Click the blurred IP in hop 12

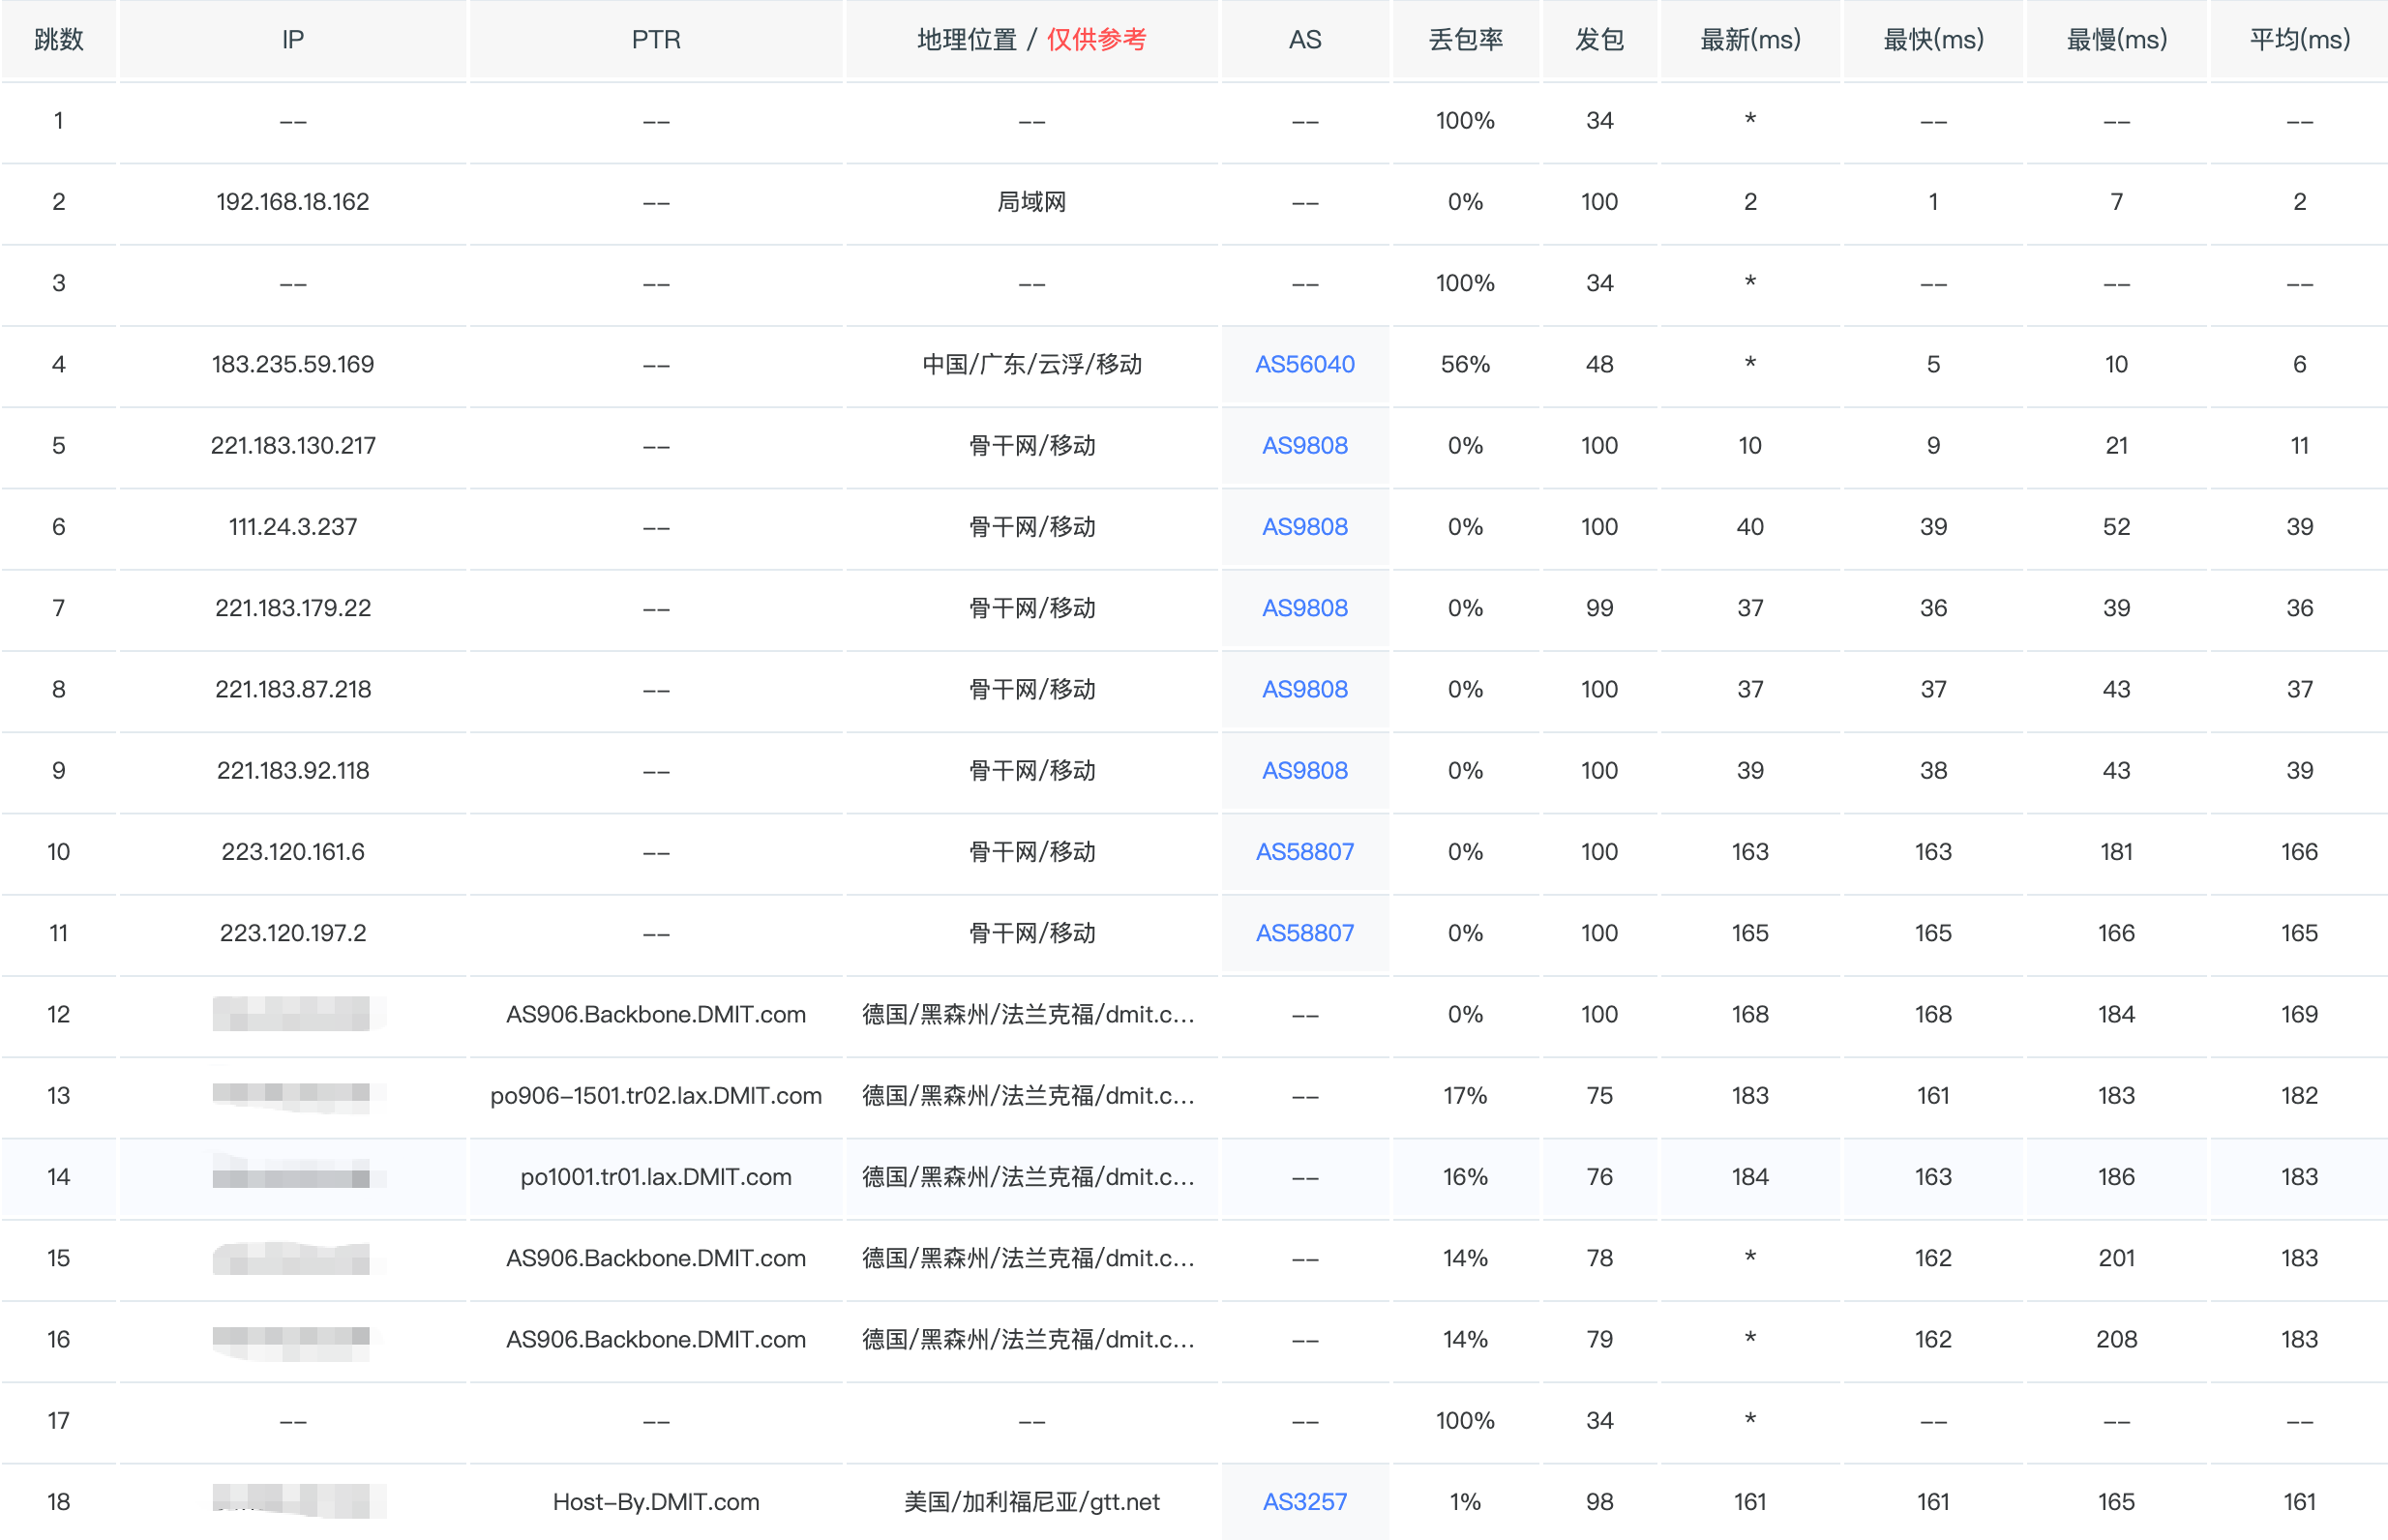(x=293, y=1014)
